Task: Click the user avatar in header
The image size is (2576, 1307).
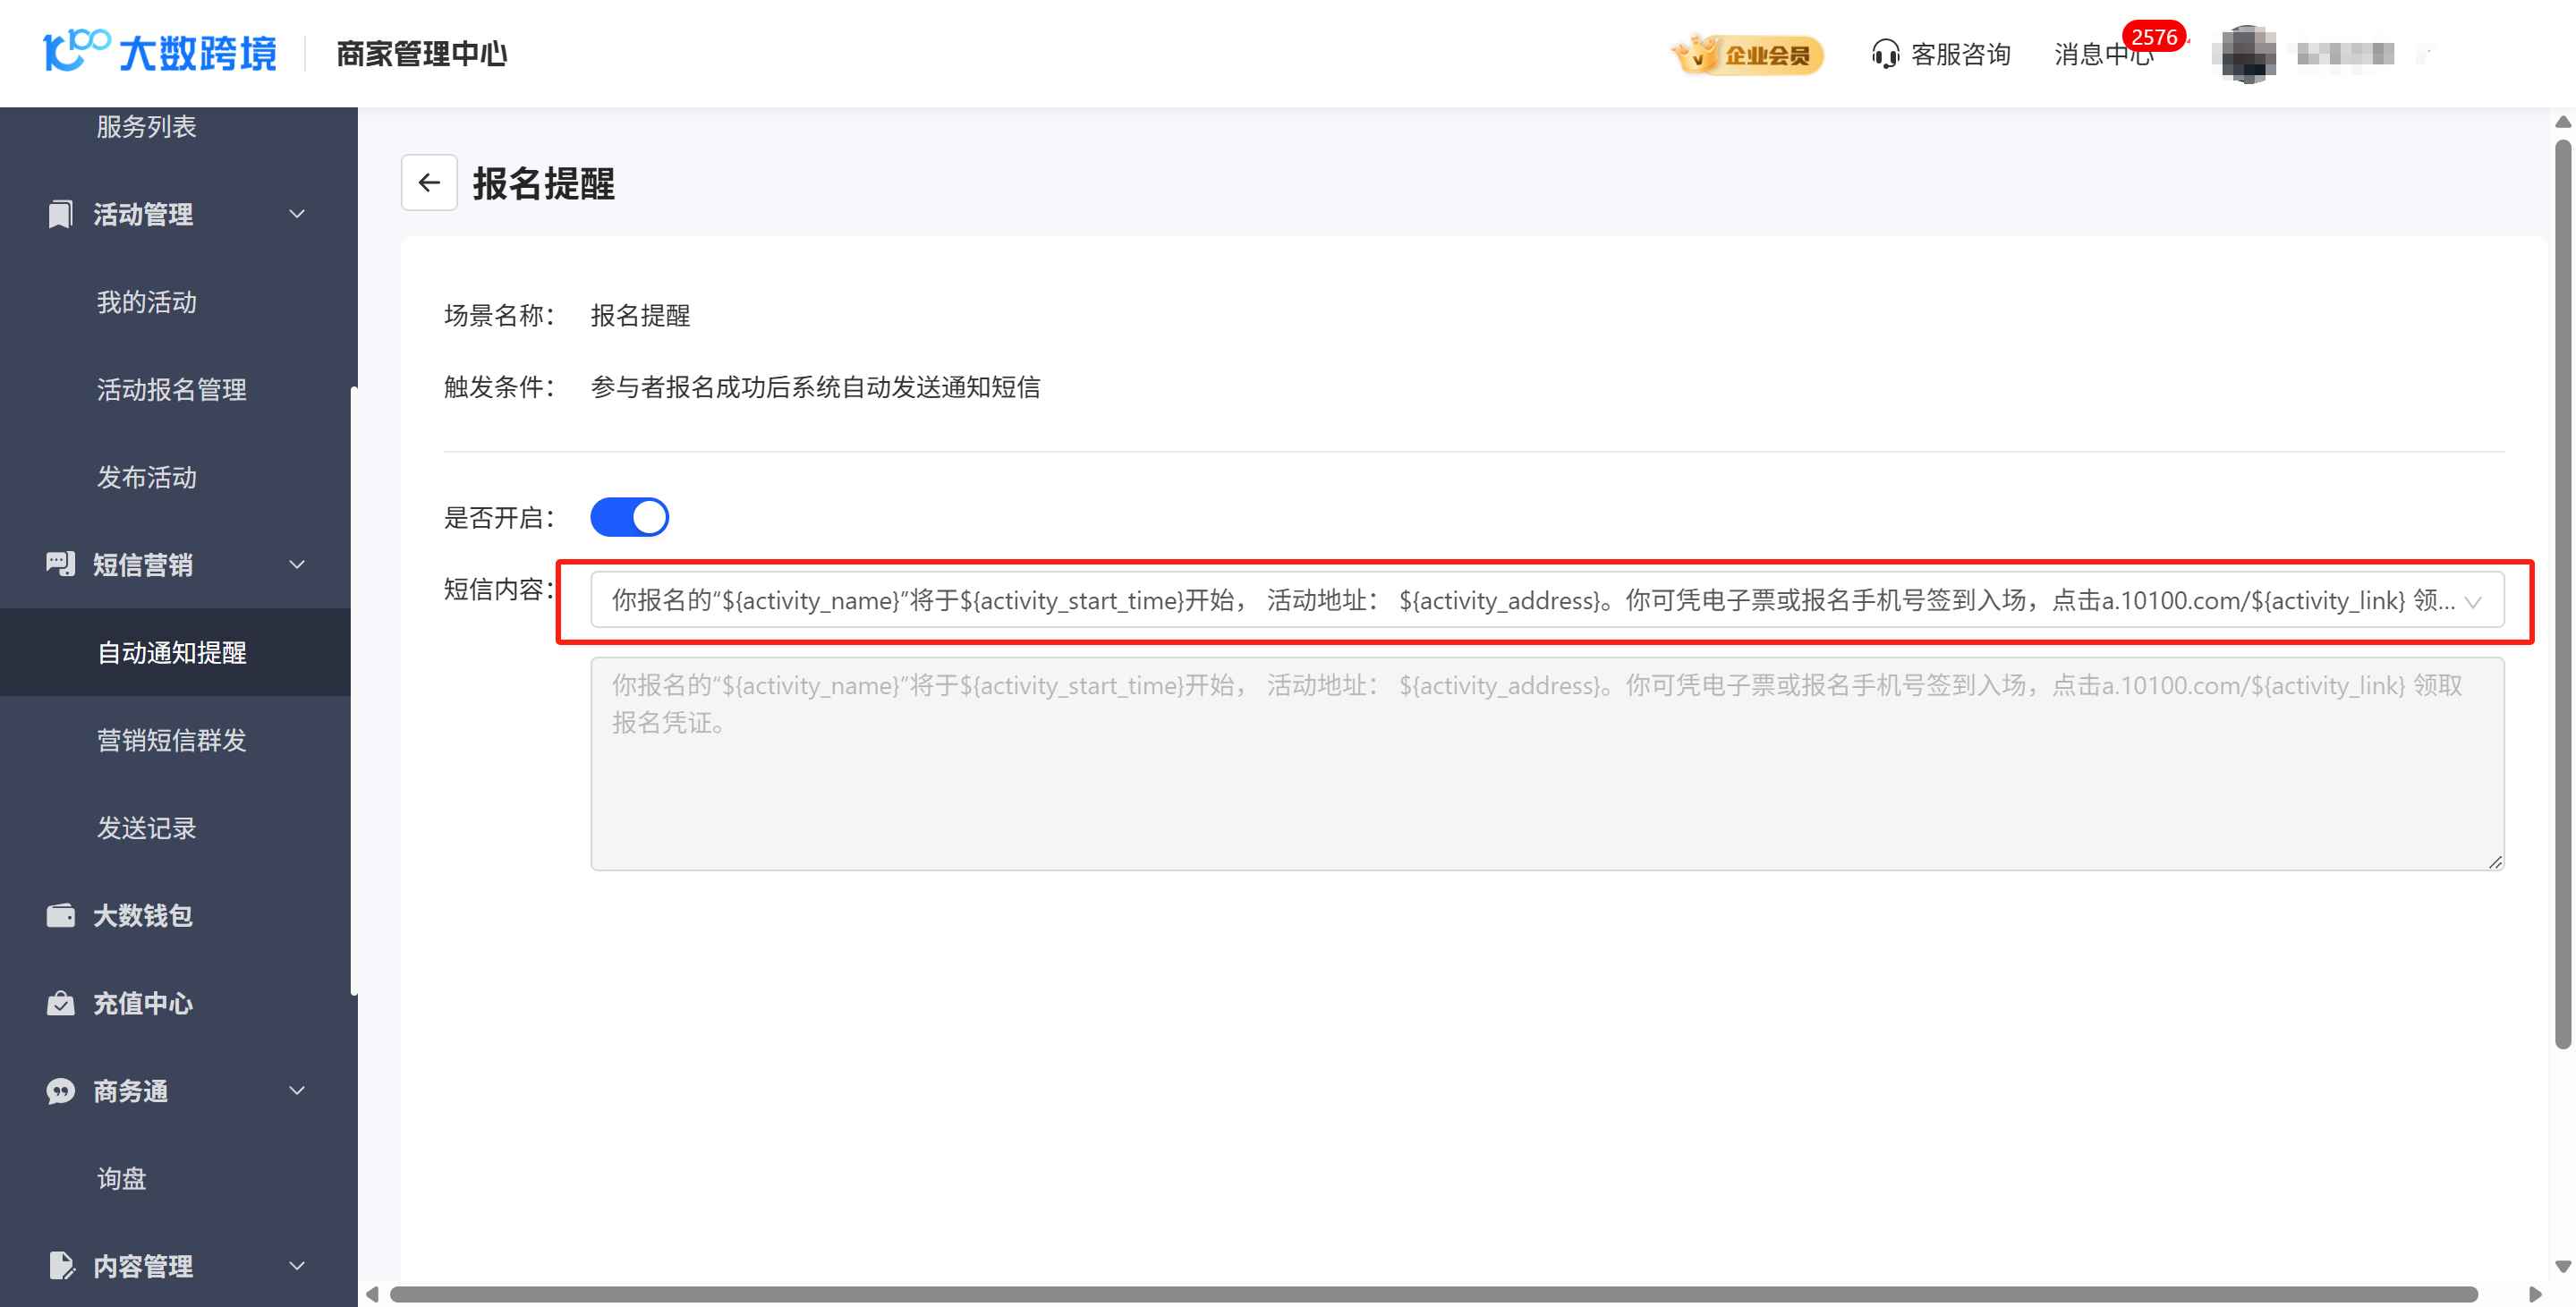Action: (x=2248, y=54)
